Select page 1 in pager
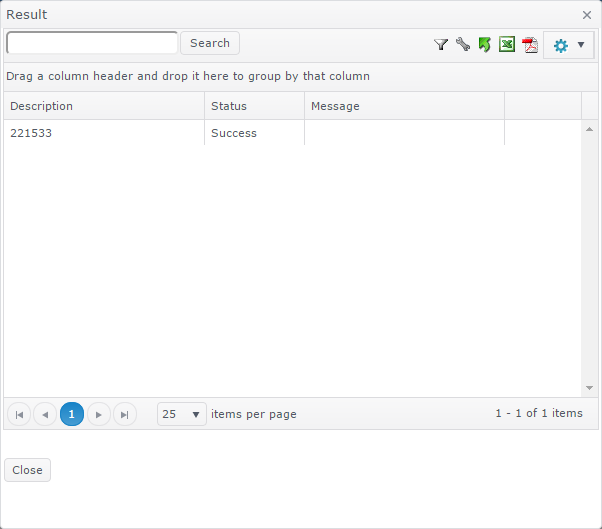The image size is (602, 529). pos(72,414)
